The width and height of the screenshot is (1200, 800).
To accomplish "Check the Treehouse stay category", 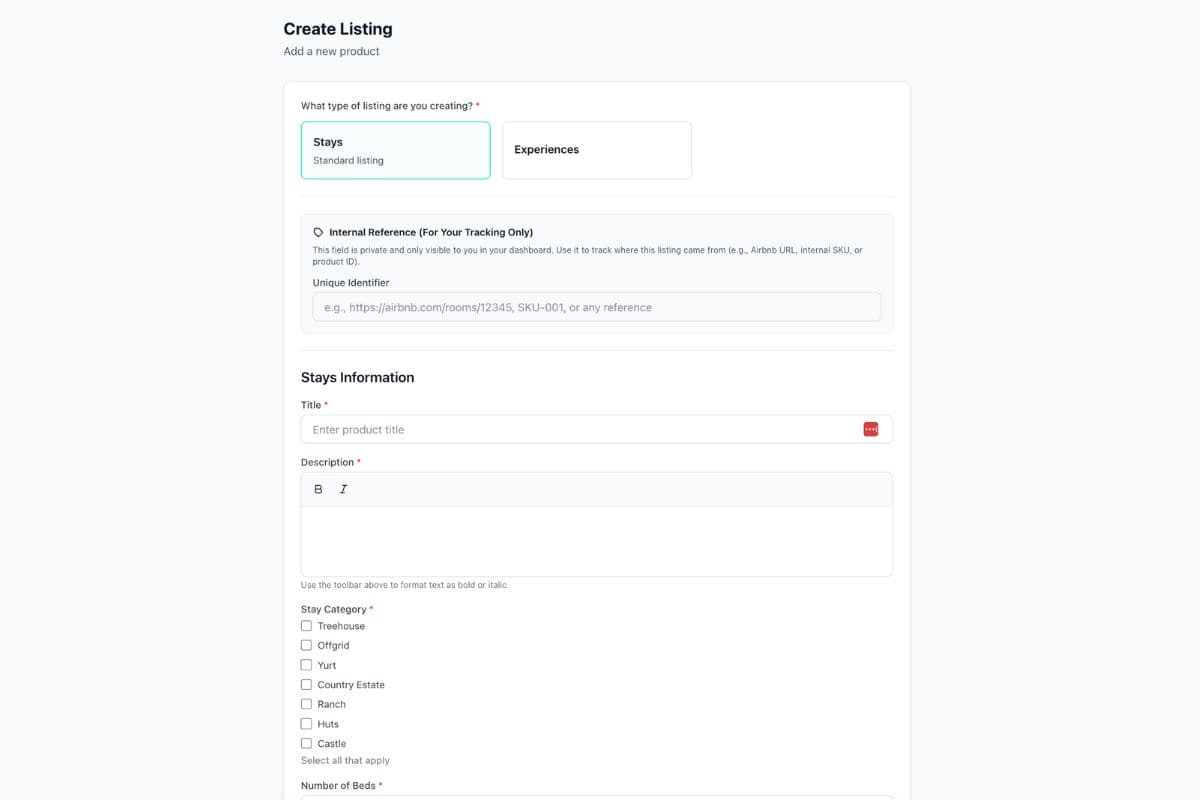I will click(x=306, y=625).
